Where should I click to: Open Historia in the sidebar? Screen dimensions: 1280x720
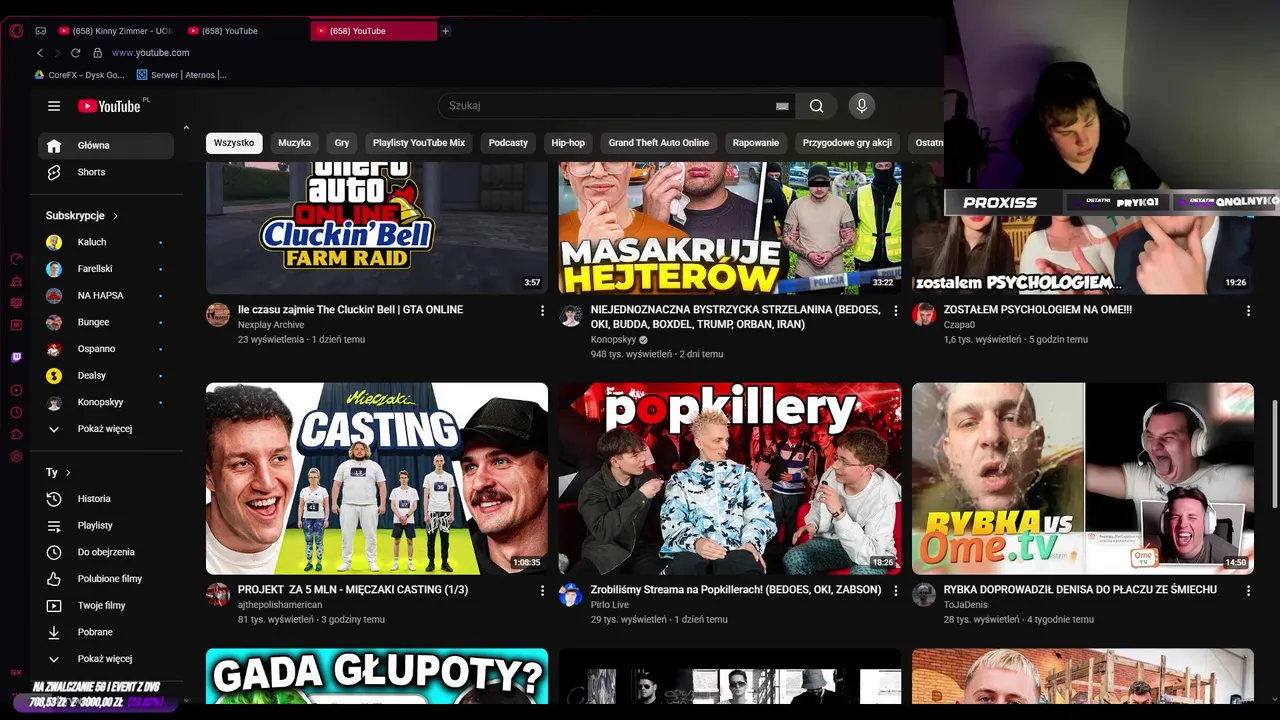click(x=106, y=499)
